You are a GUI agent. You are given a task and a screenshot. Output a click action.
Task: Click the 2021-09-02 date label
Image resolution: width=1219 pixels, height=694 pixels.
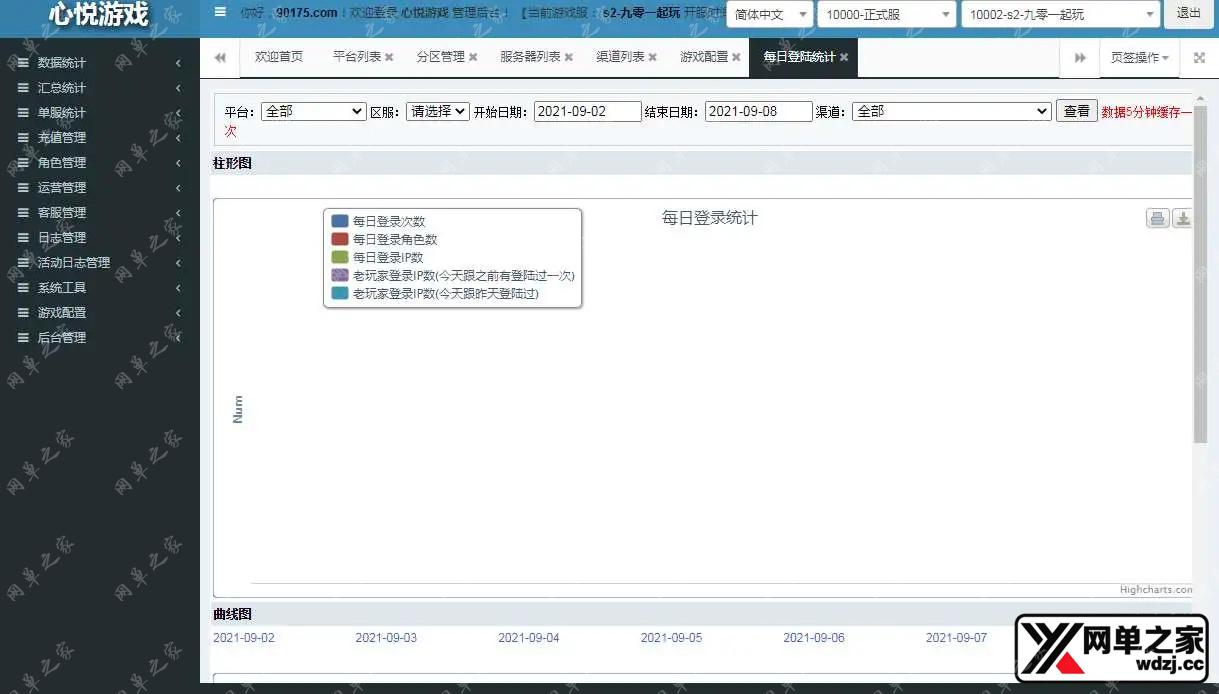(244, 638)
